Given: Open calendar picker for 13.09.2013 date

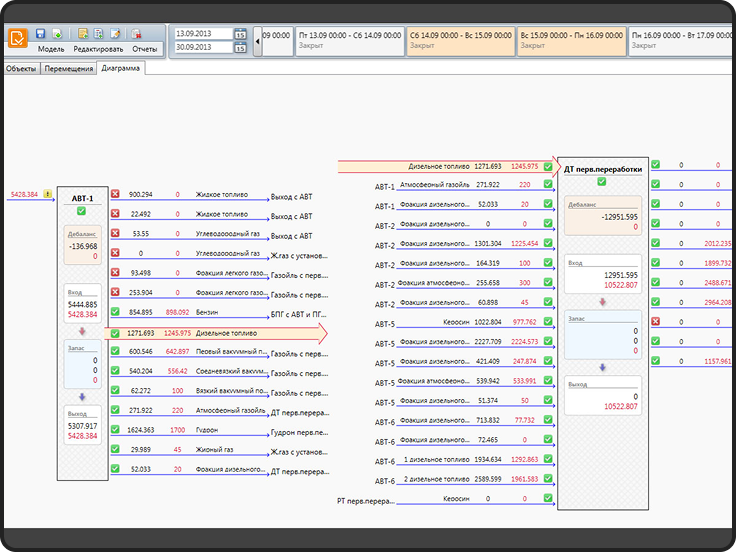Looking at the screenshot, I should [240, 35].
